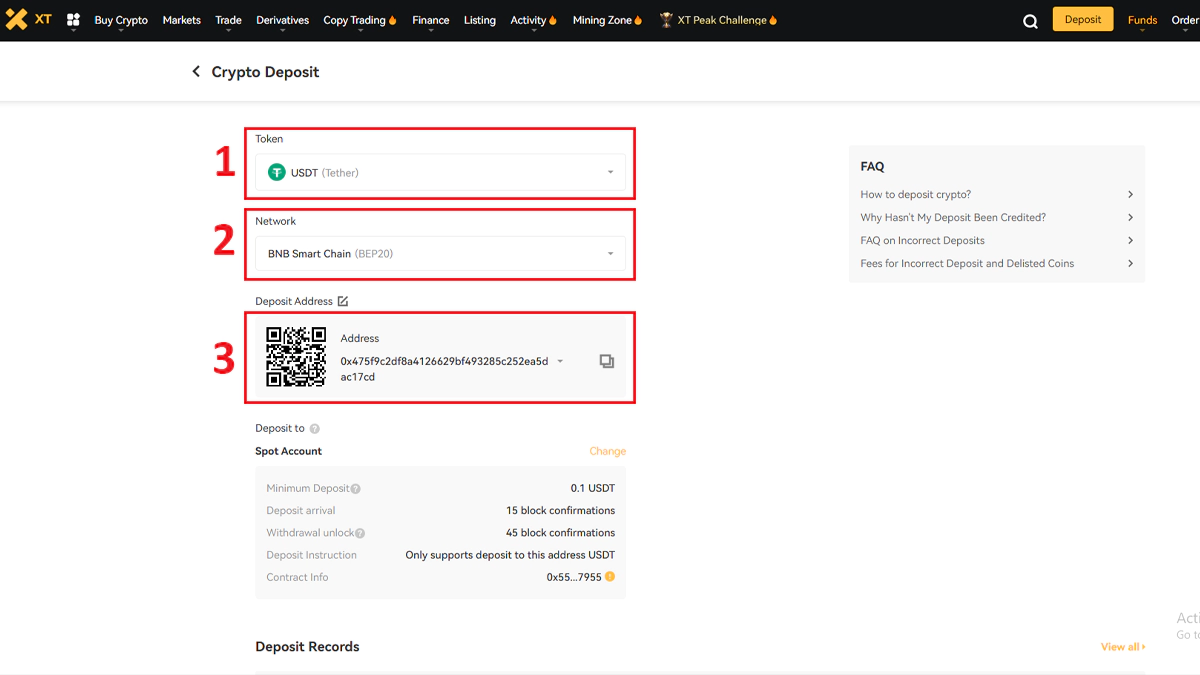1200x675 pixels.
Task: Click the deposit QR code image
Action: (296, 357)
